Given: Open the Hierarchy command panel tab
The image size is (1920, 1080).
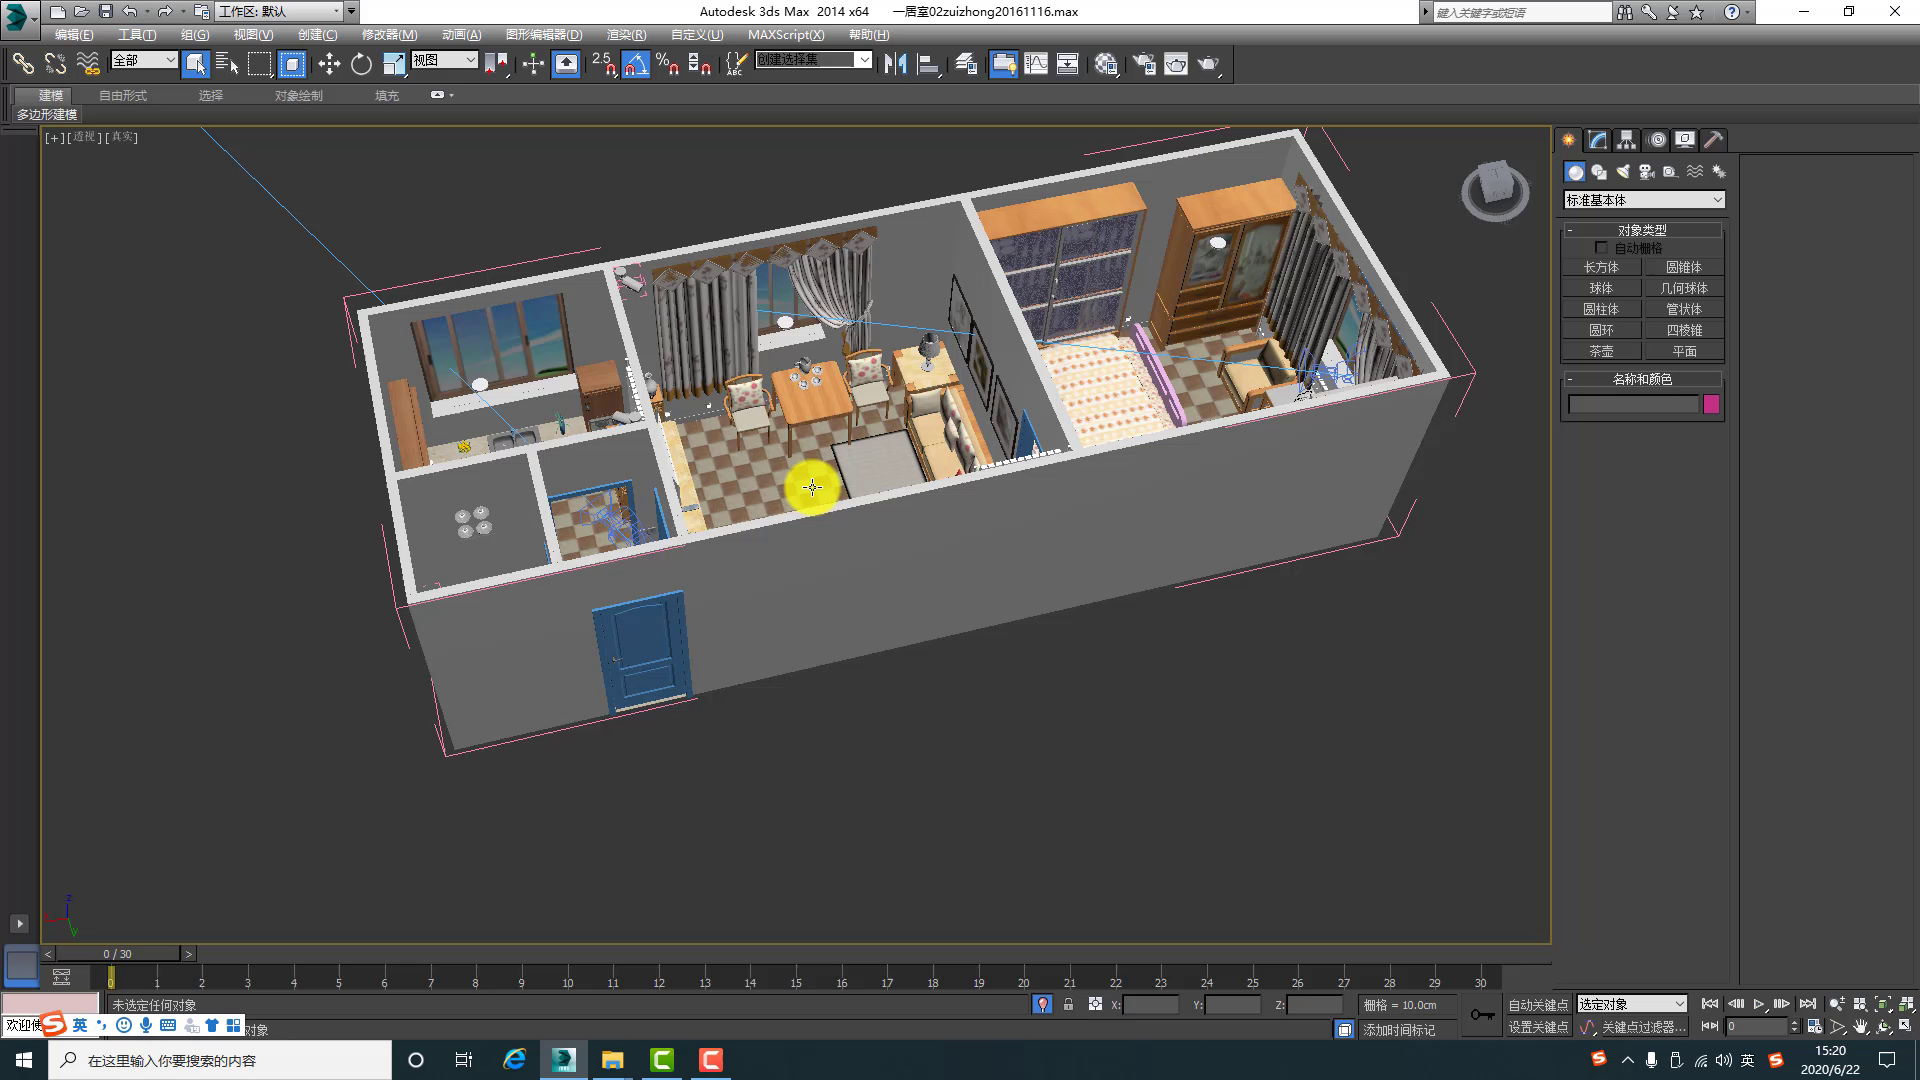Looking at the screenshot, I should 1627,140.
